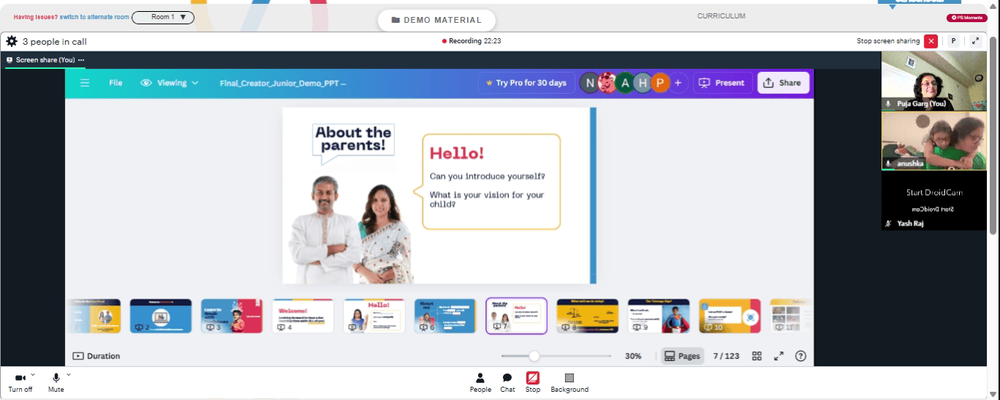This screenshot has width=1000, height=400.
Task: Click the 30% zoom value
Action: click(633, 356)
